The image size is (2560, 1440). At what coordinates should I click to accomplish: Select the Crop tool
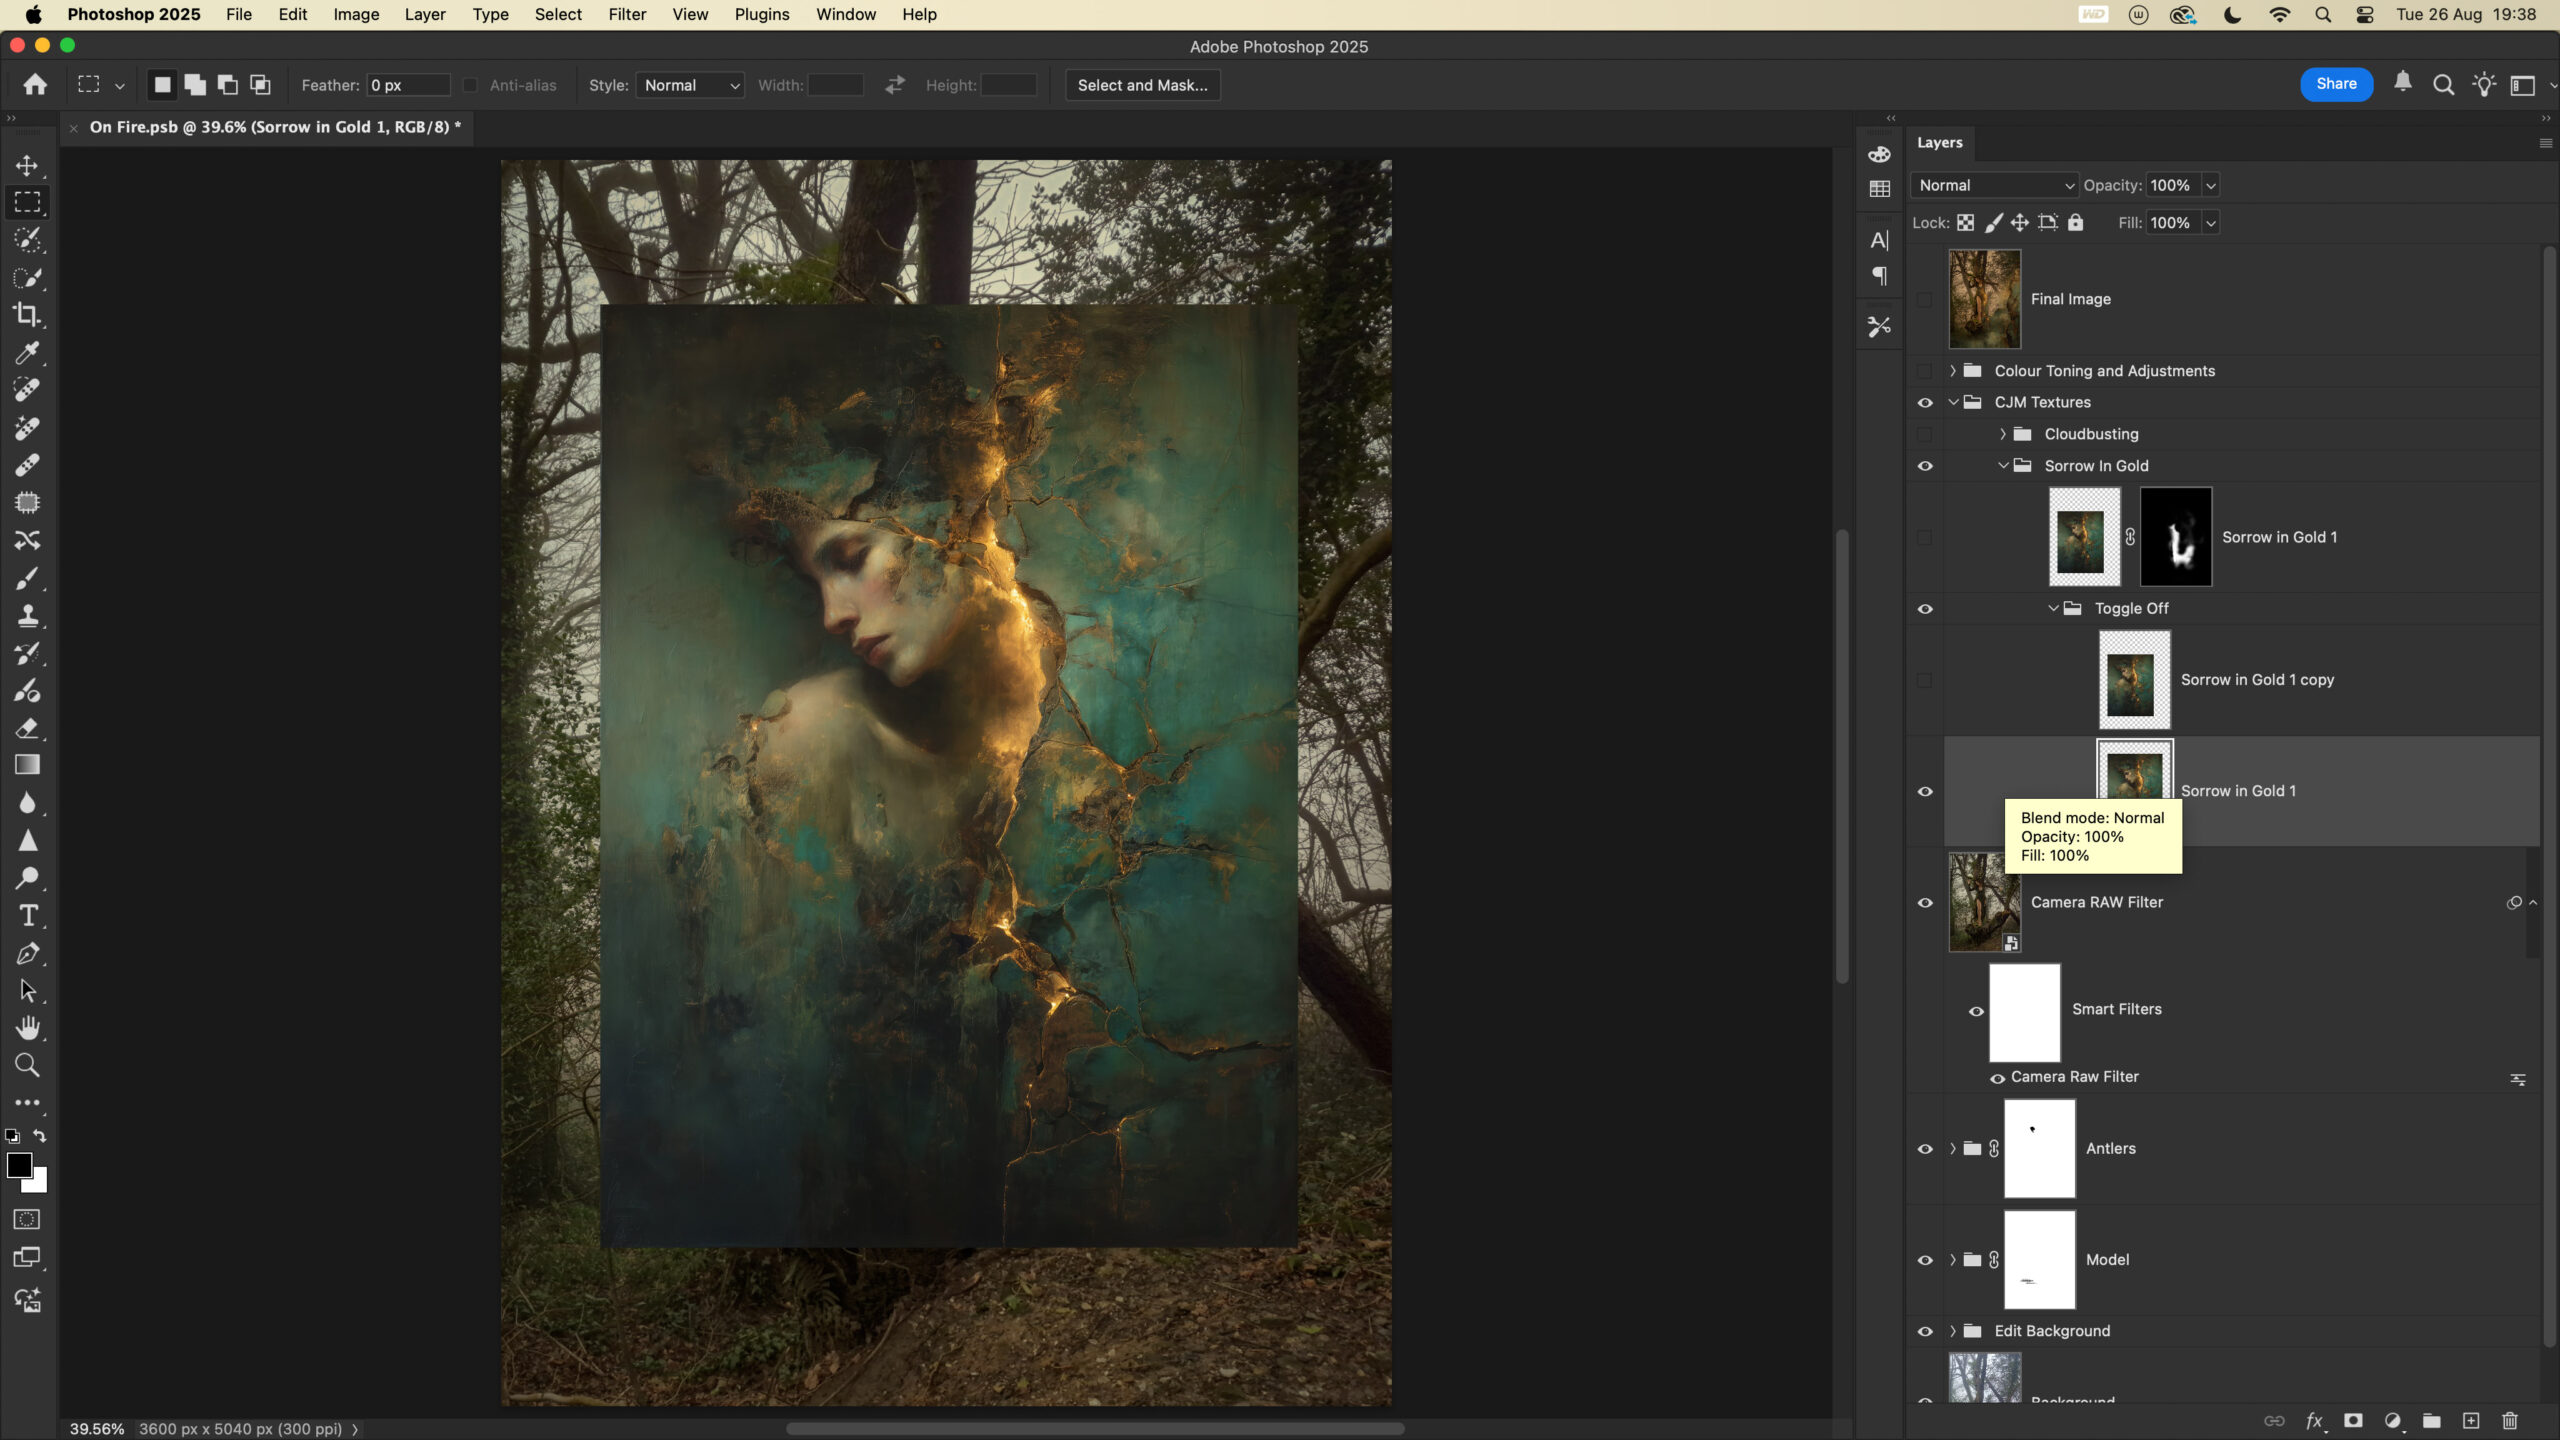tap(27, 315)
